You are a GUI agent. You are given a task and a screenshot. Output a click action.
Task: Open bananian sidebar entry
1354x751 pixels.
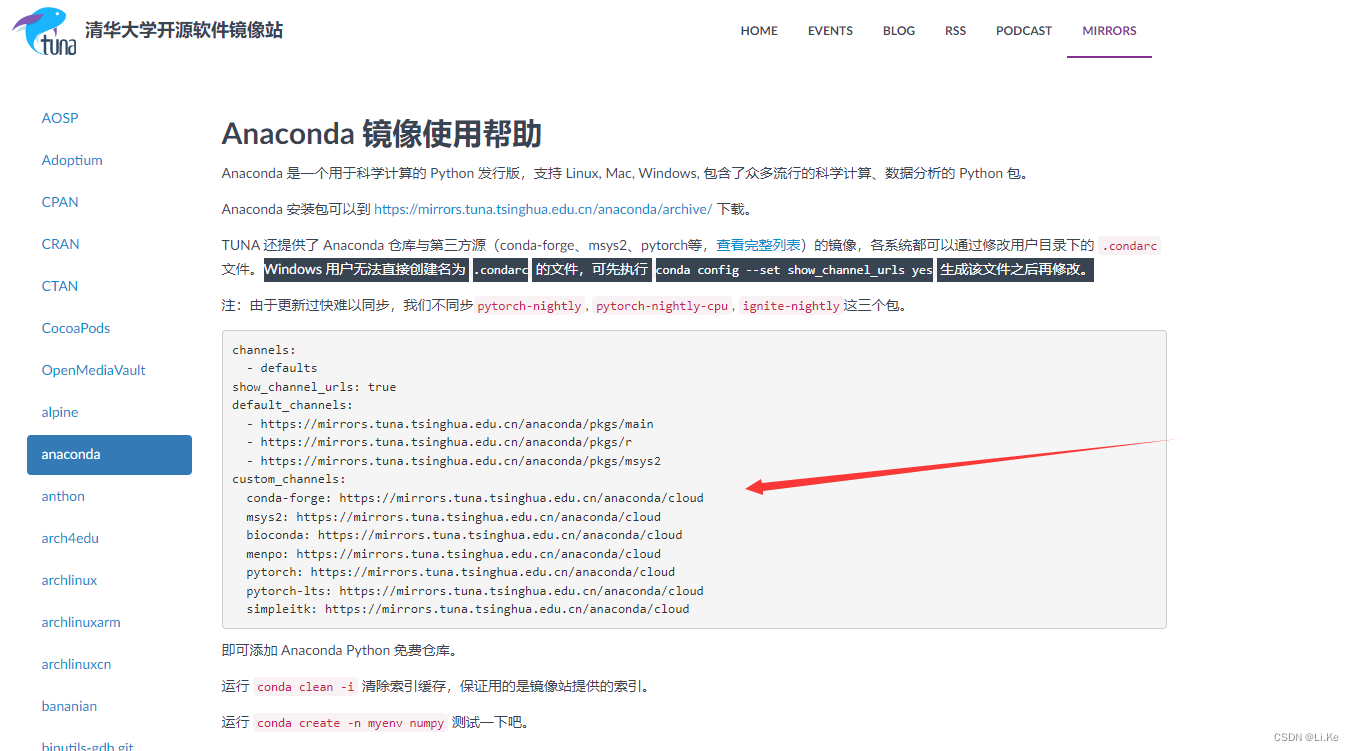point(69,706)
